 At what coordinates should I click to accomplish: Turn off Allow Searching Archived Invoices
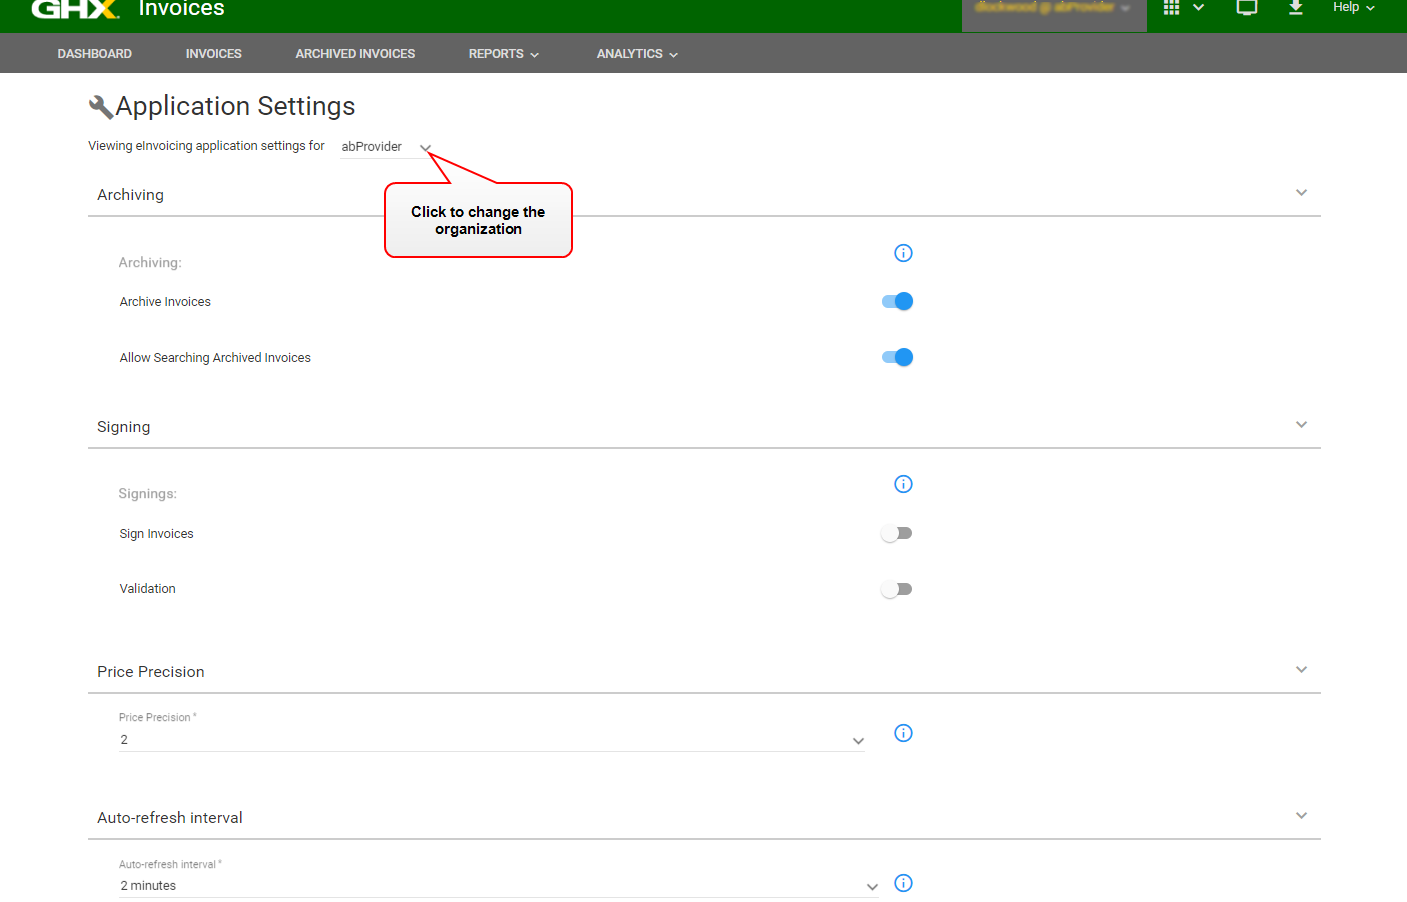click(897, 357)
